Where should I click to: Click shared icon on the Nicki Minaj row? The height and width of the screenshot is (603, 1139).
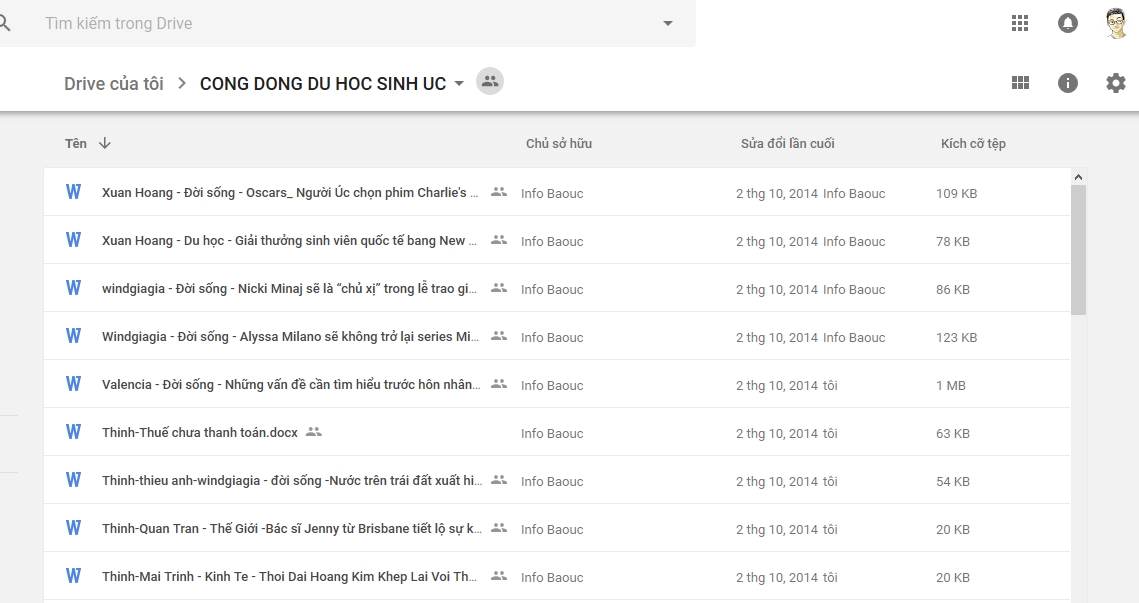coord(499,288)
